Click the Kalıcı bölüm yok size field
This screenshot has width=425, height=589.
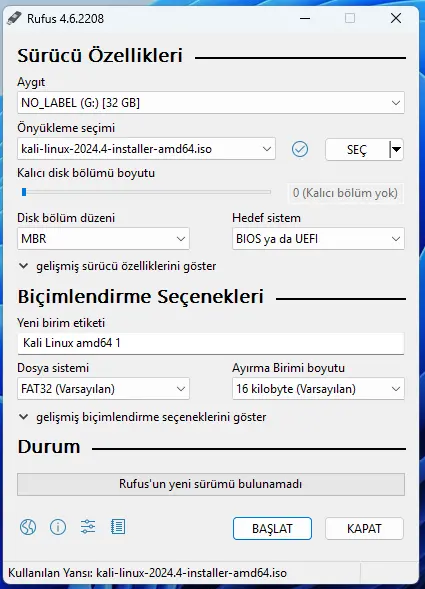[x=345, y=193]
